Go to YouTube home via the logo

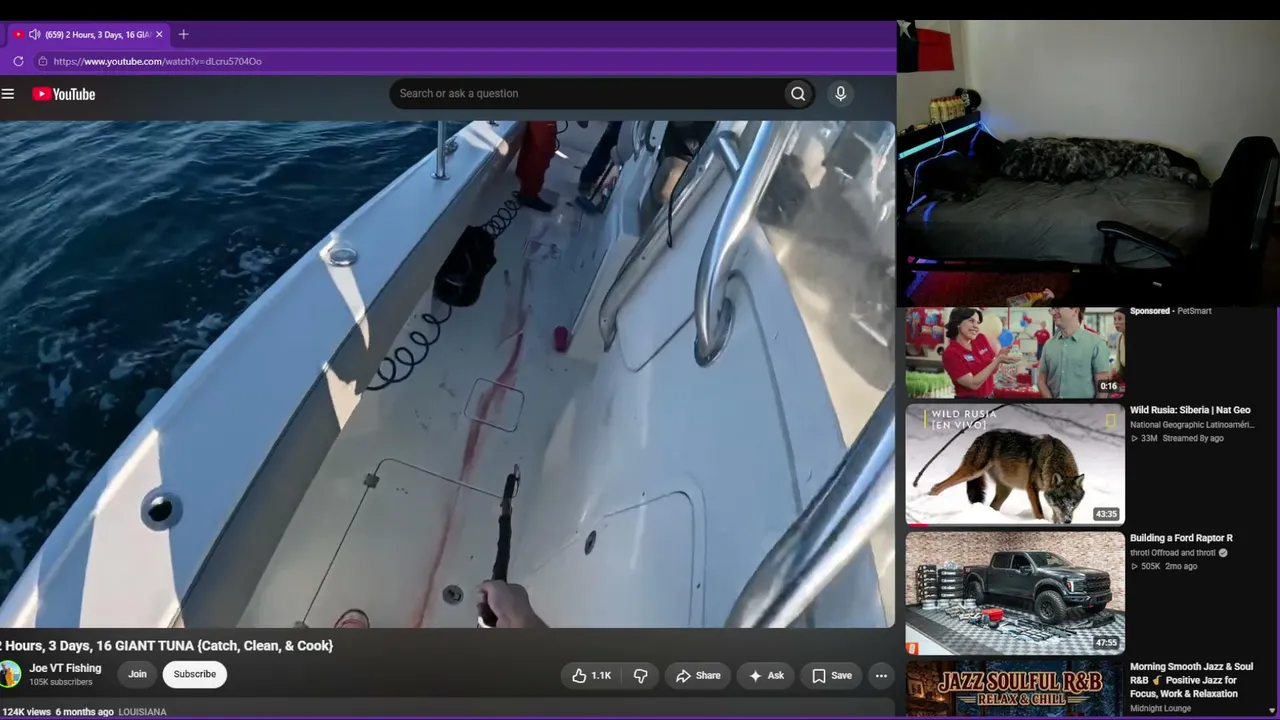(64, 94)
